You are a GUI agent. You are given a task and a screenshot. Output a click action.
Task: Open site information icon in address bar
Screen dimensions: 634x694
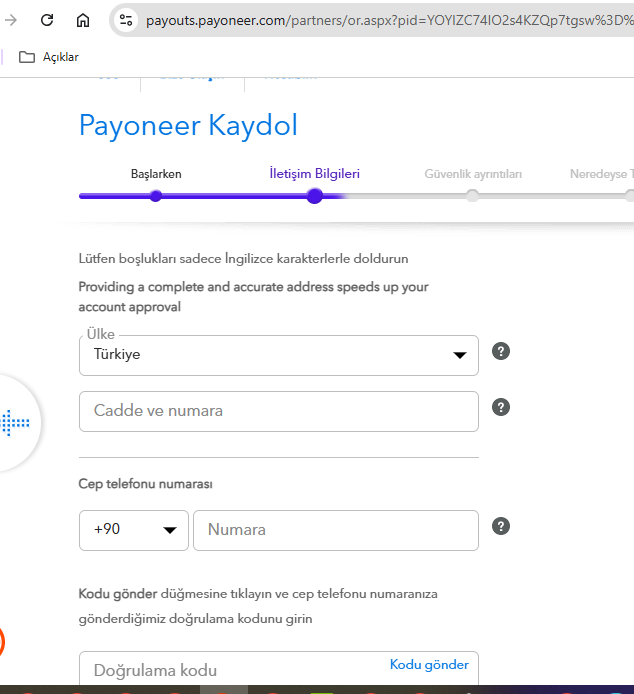pos(126,20)
